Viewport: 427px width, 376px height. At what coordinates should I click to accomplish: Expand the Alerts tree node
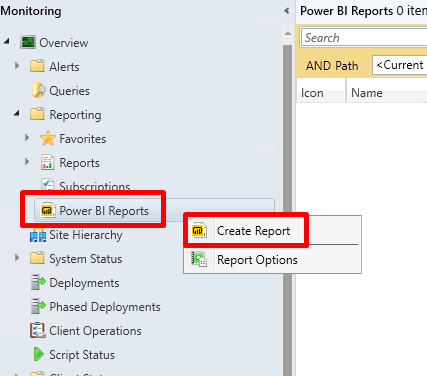17,66
